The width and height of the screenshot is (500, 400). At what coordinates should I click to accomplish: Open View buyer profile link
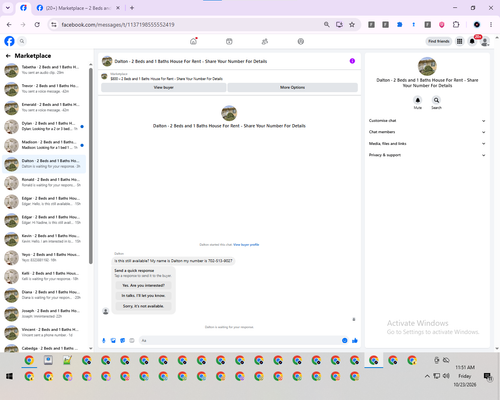tap(246, 245)
